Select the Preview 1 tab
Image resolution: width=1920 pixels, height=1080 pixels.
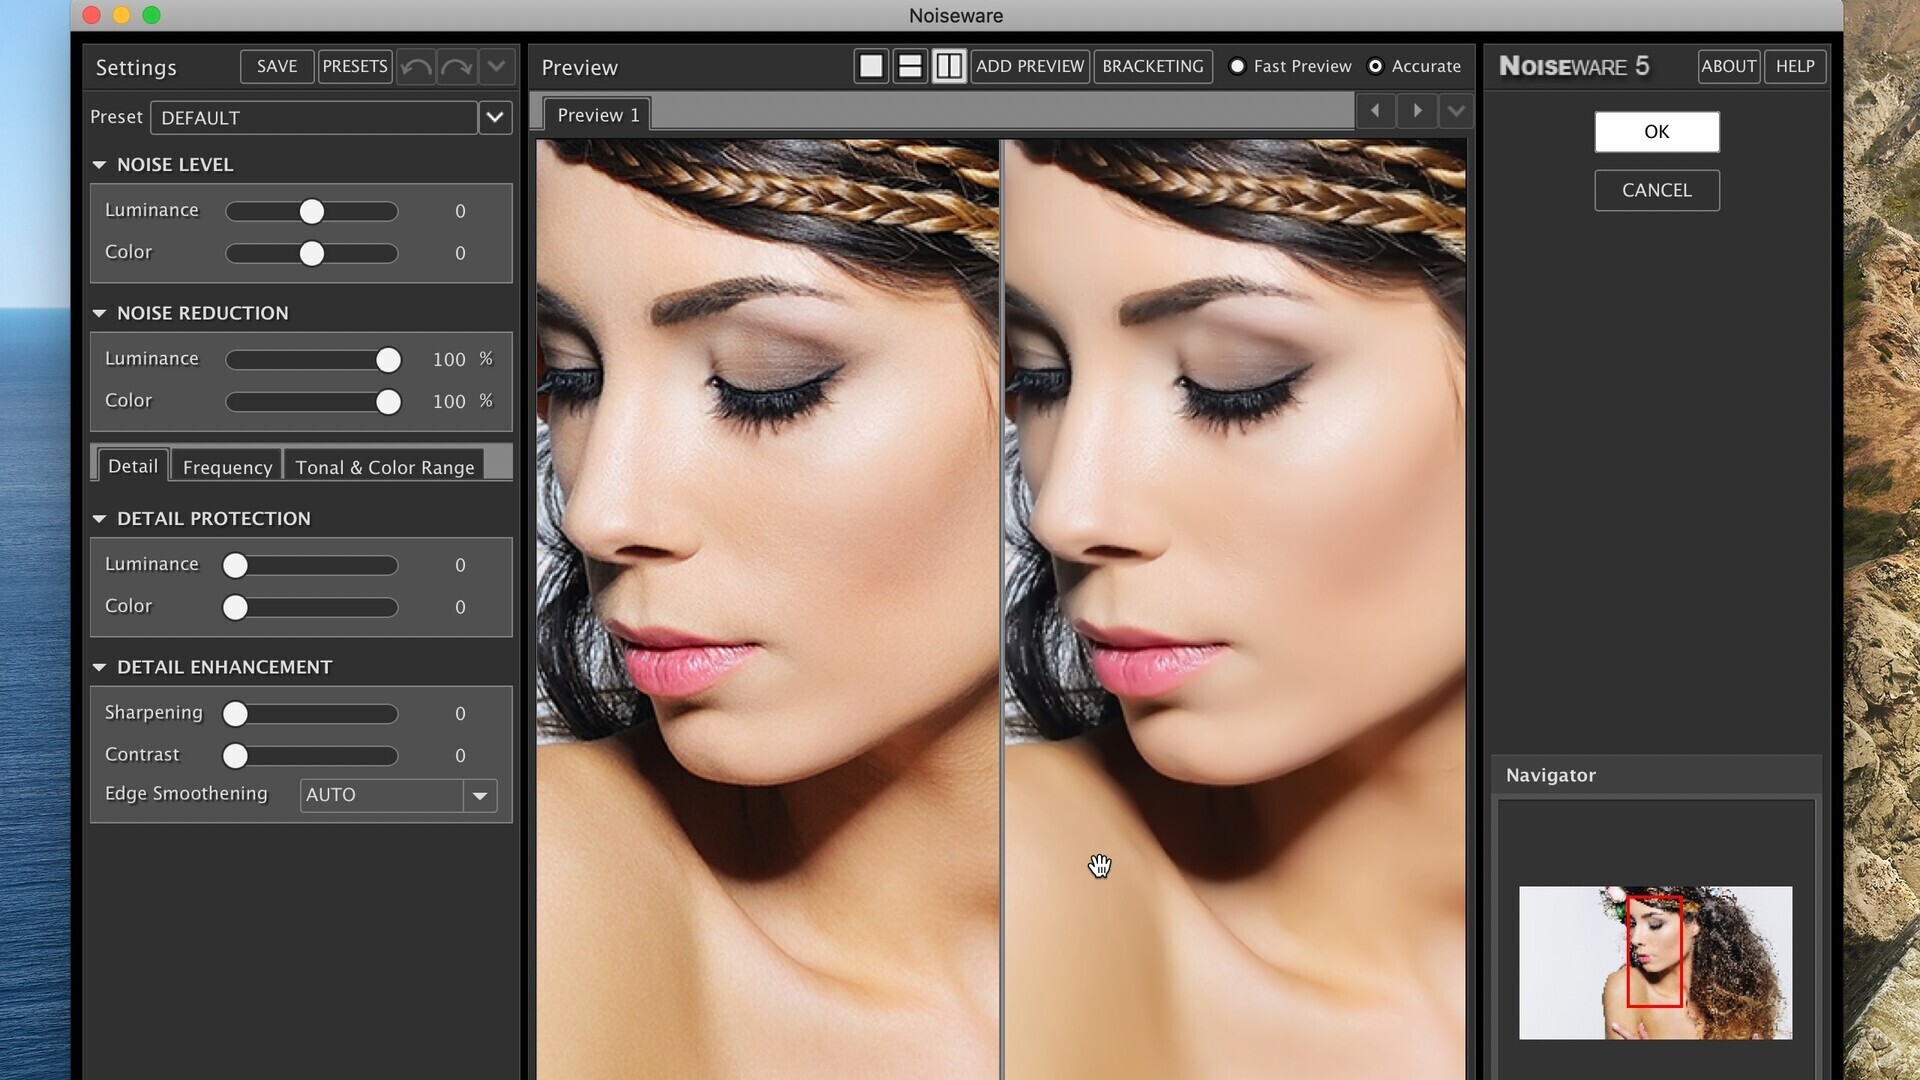tap(598, 115)
